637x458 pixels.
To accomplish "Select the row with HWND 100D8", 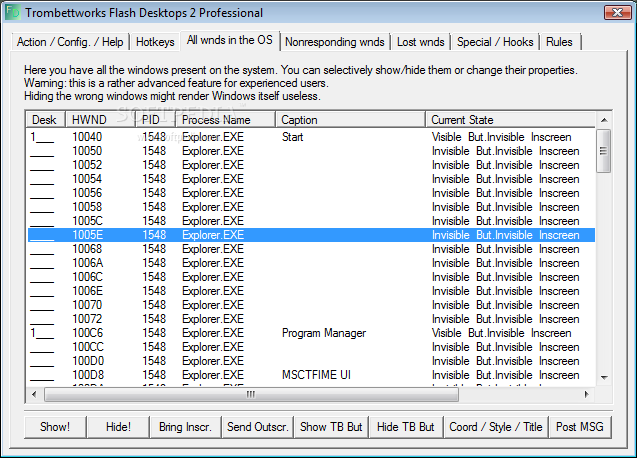I will tap(311, 375).
